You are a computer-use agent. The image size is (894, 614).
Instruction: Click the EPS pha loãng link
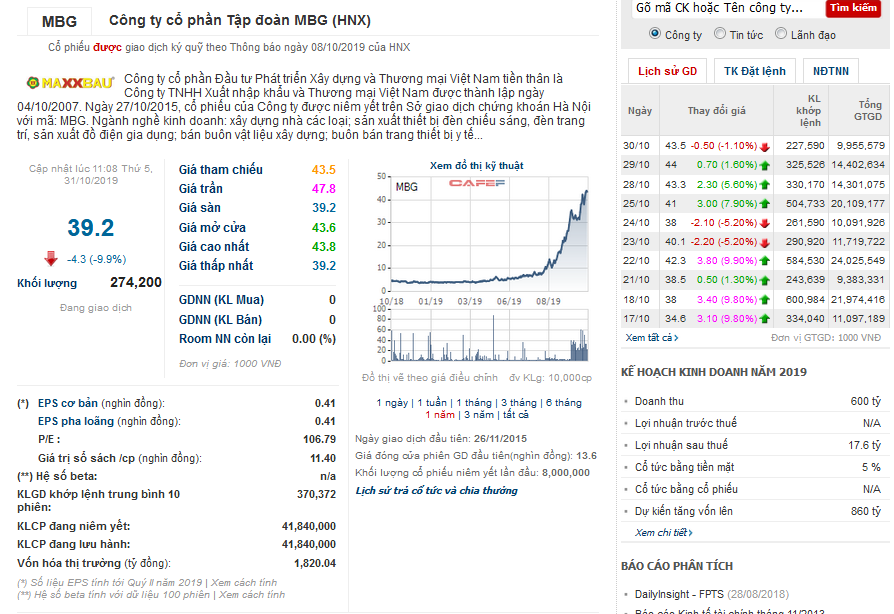tap(76, 421)
